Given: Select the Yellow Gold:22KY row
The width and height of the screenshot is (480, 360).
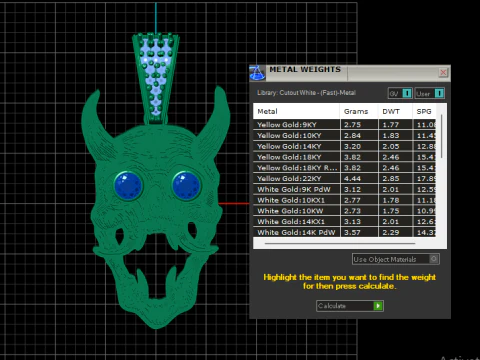Looking at the screenshot, I should click(344, 179).
